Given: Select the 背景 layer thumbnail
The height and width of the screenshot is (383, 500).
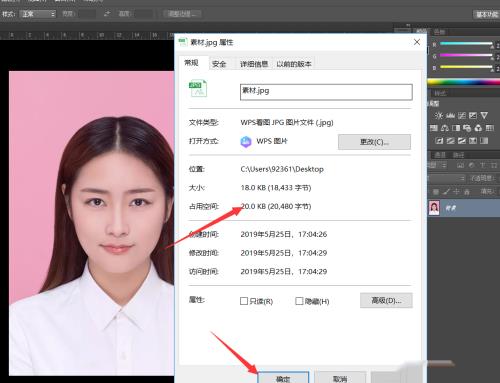Looking at the screenshot, I should pos(434,208).
